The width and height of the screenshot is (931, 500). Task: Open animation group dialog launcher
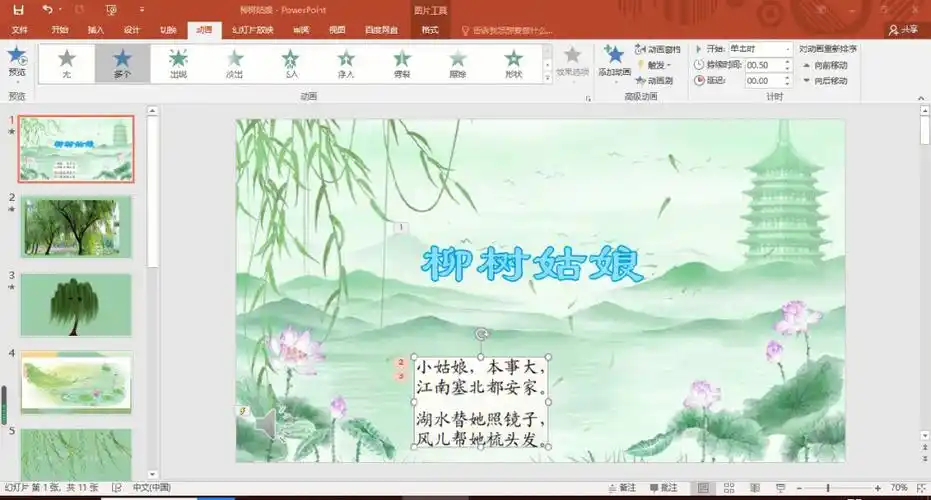coord(588,98)
